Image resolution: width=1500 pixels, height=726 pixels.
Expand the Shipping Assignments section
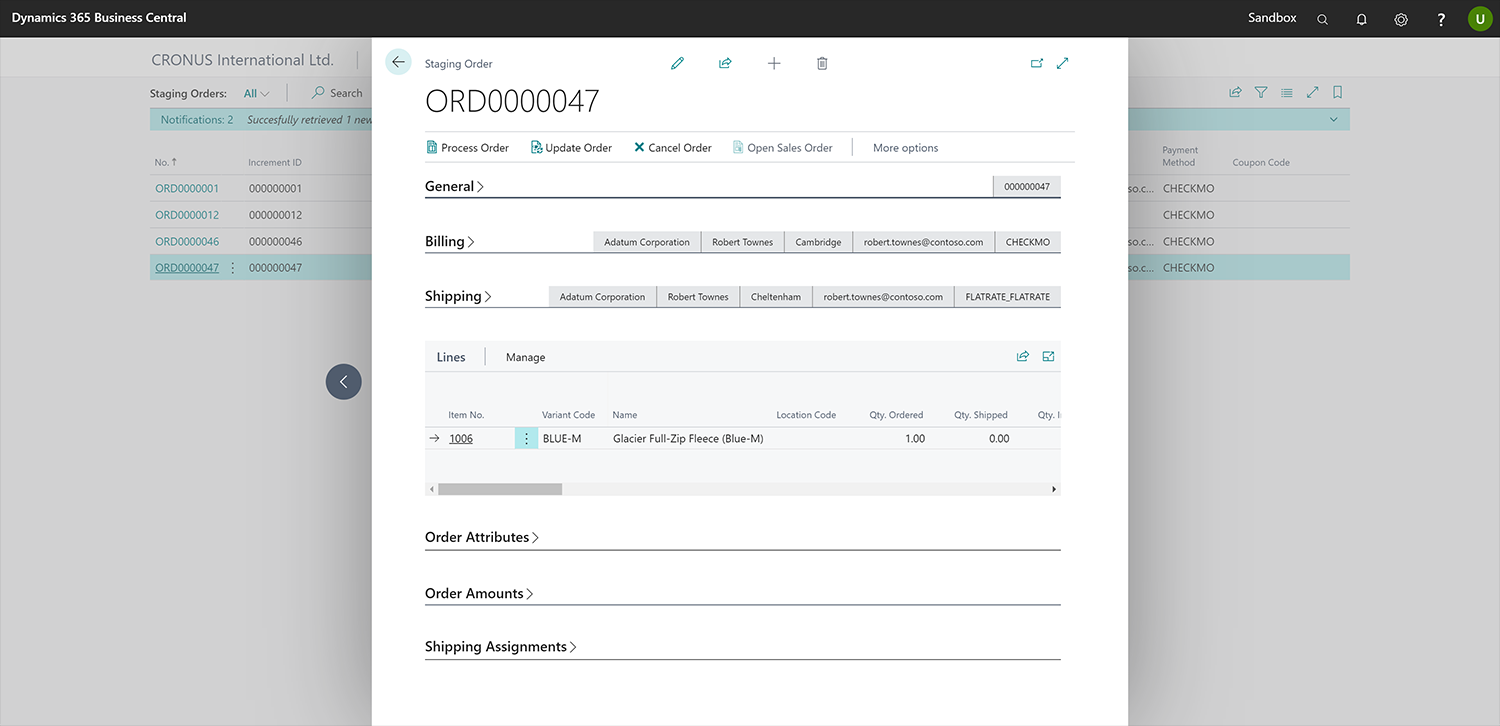tap(501, 647)
